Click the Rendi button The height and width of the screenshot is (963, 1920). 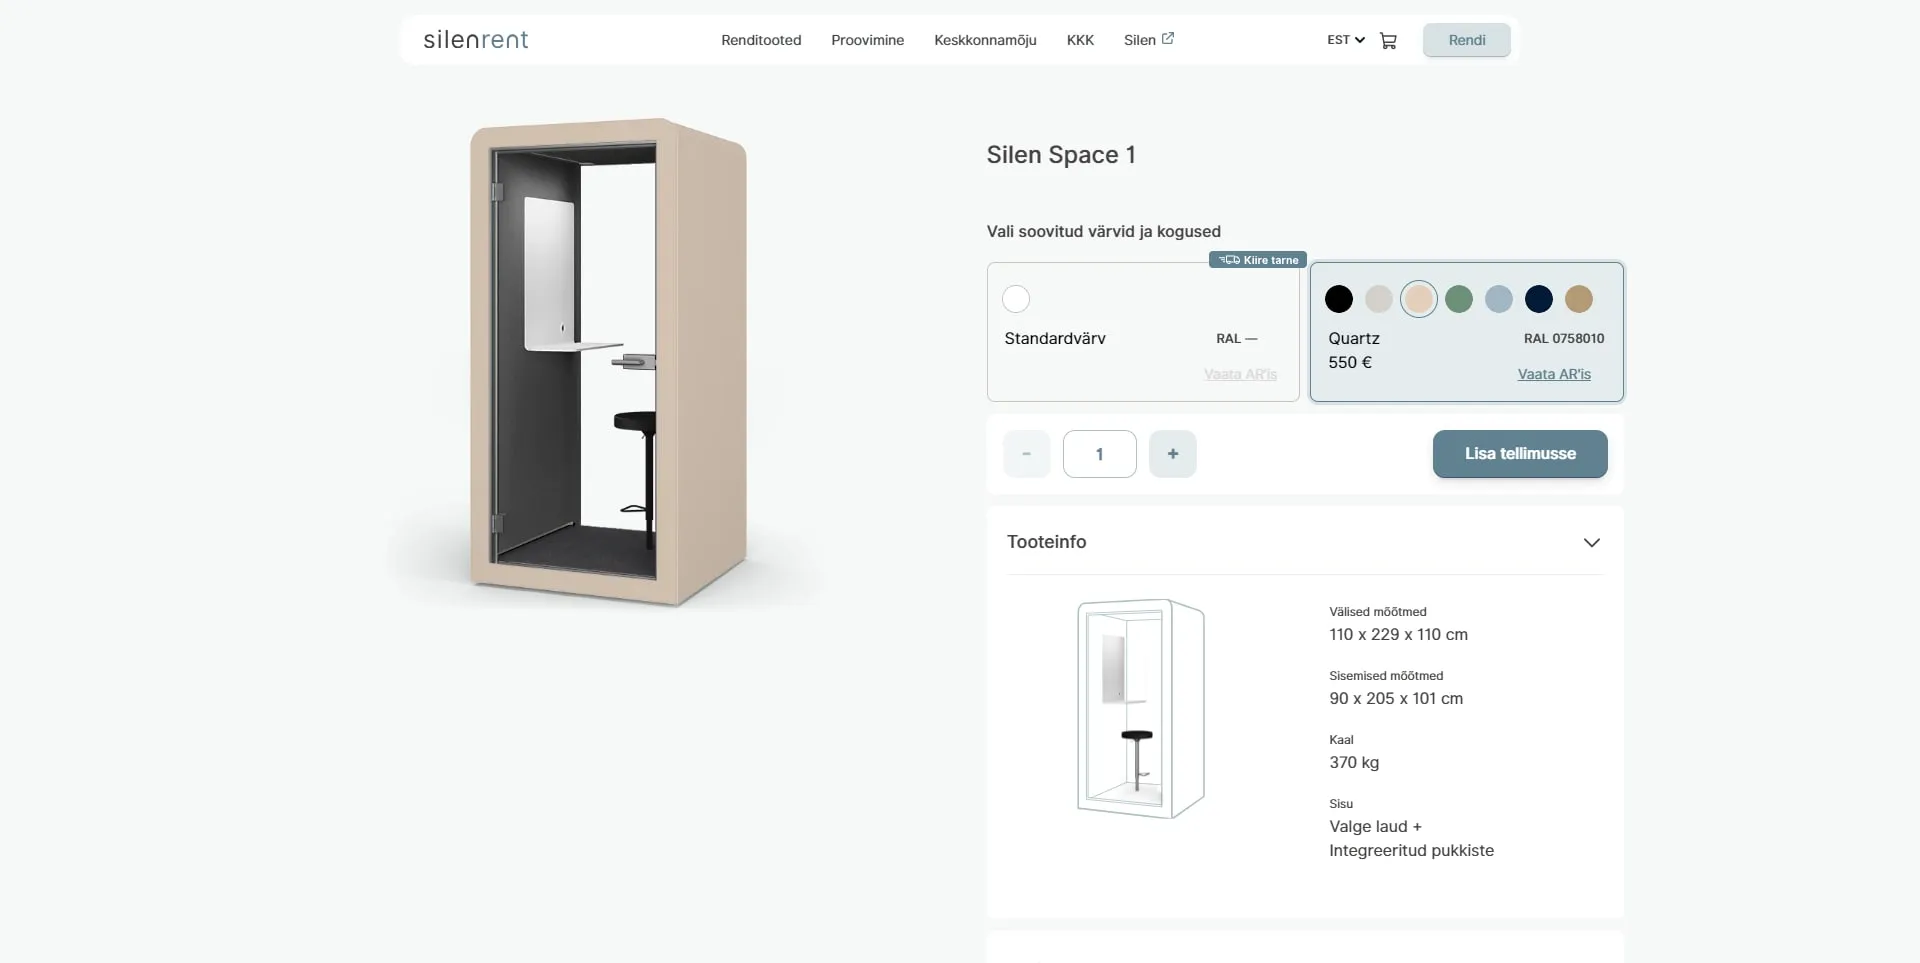[1467, 40]
